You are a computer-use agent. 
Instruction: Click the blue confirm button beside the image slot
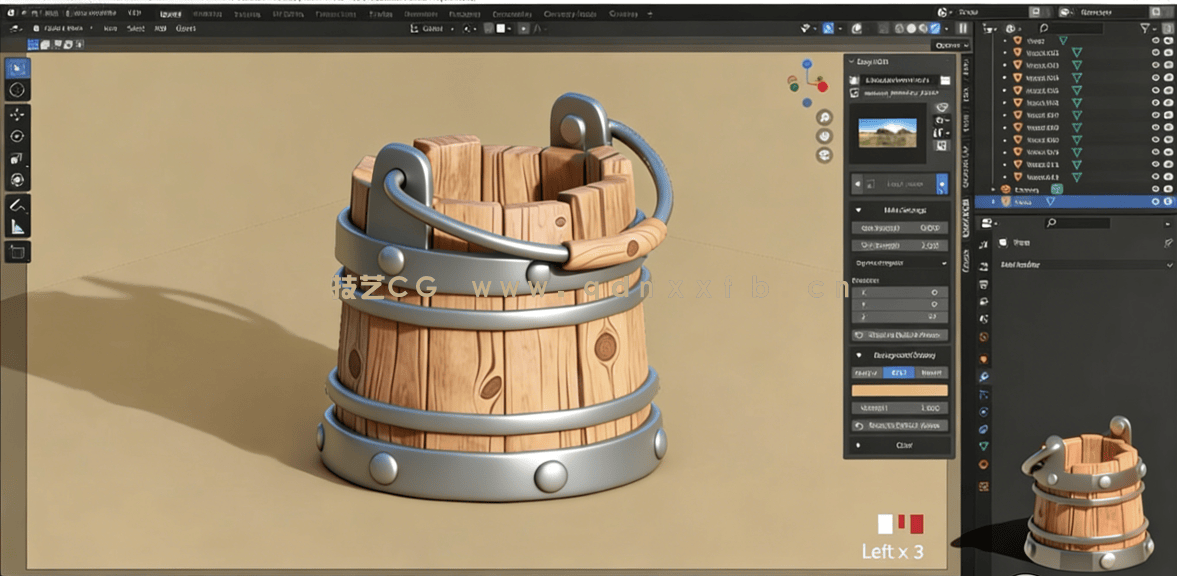(x=943, y=183)
